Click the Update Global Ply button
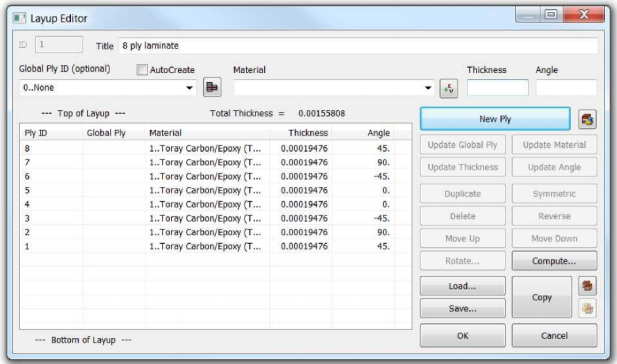Screen dimensions: 617x364 click(462, 145)
